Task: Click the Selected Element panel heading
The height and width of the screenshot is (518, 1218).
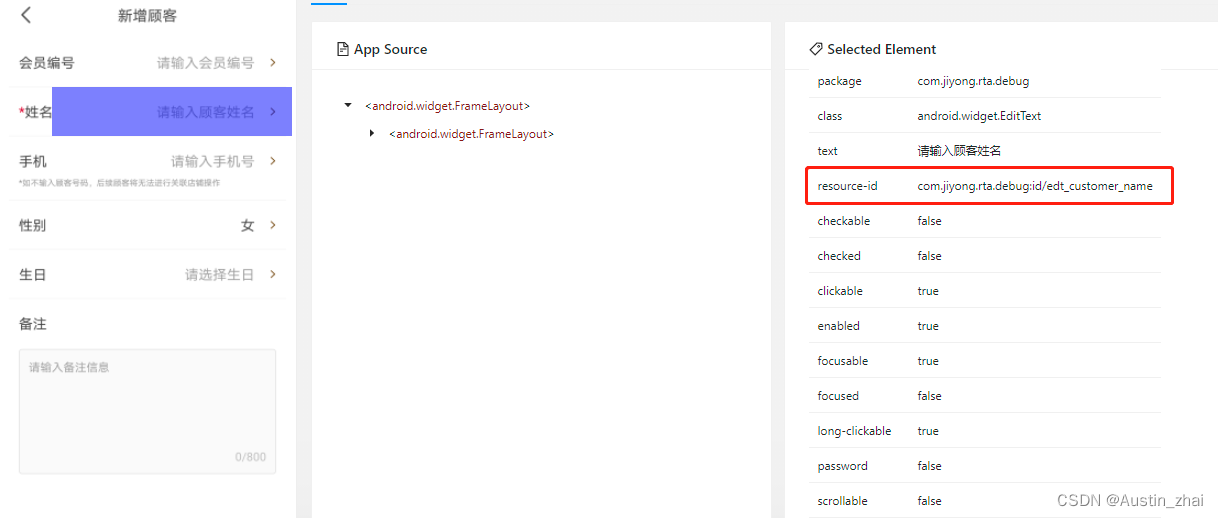Action: 882,49
